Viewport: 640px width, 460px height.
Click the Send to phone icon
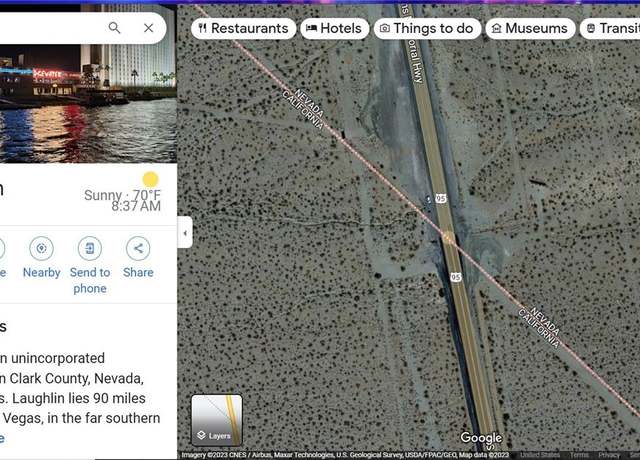[x=90, y=249]
